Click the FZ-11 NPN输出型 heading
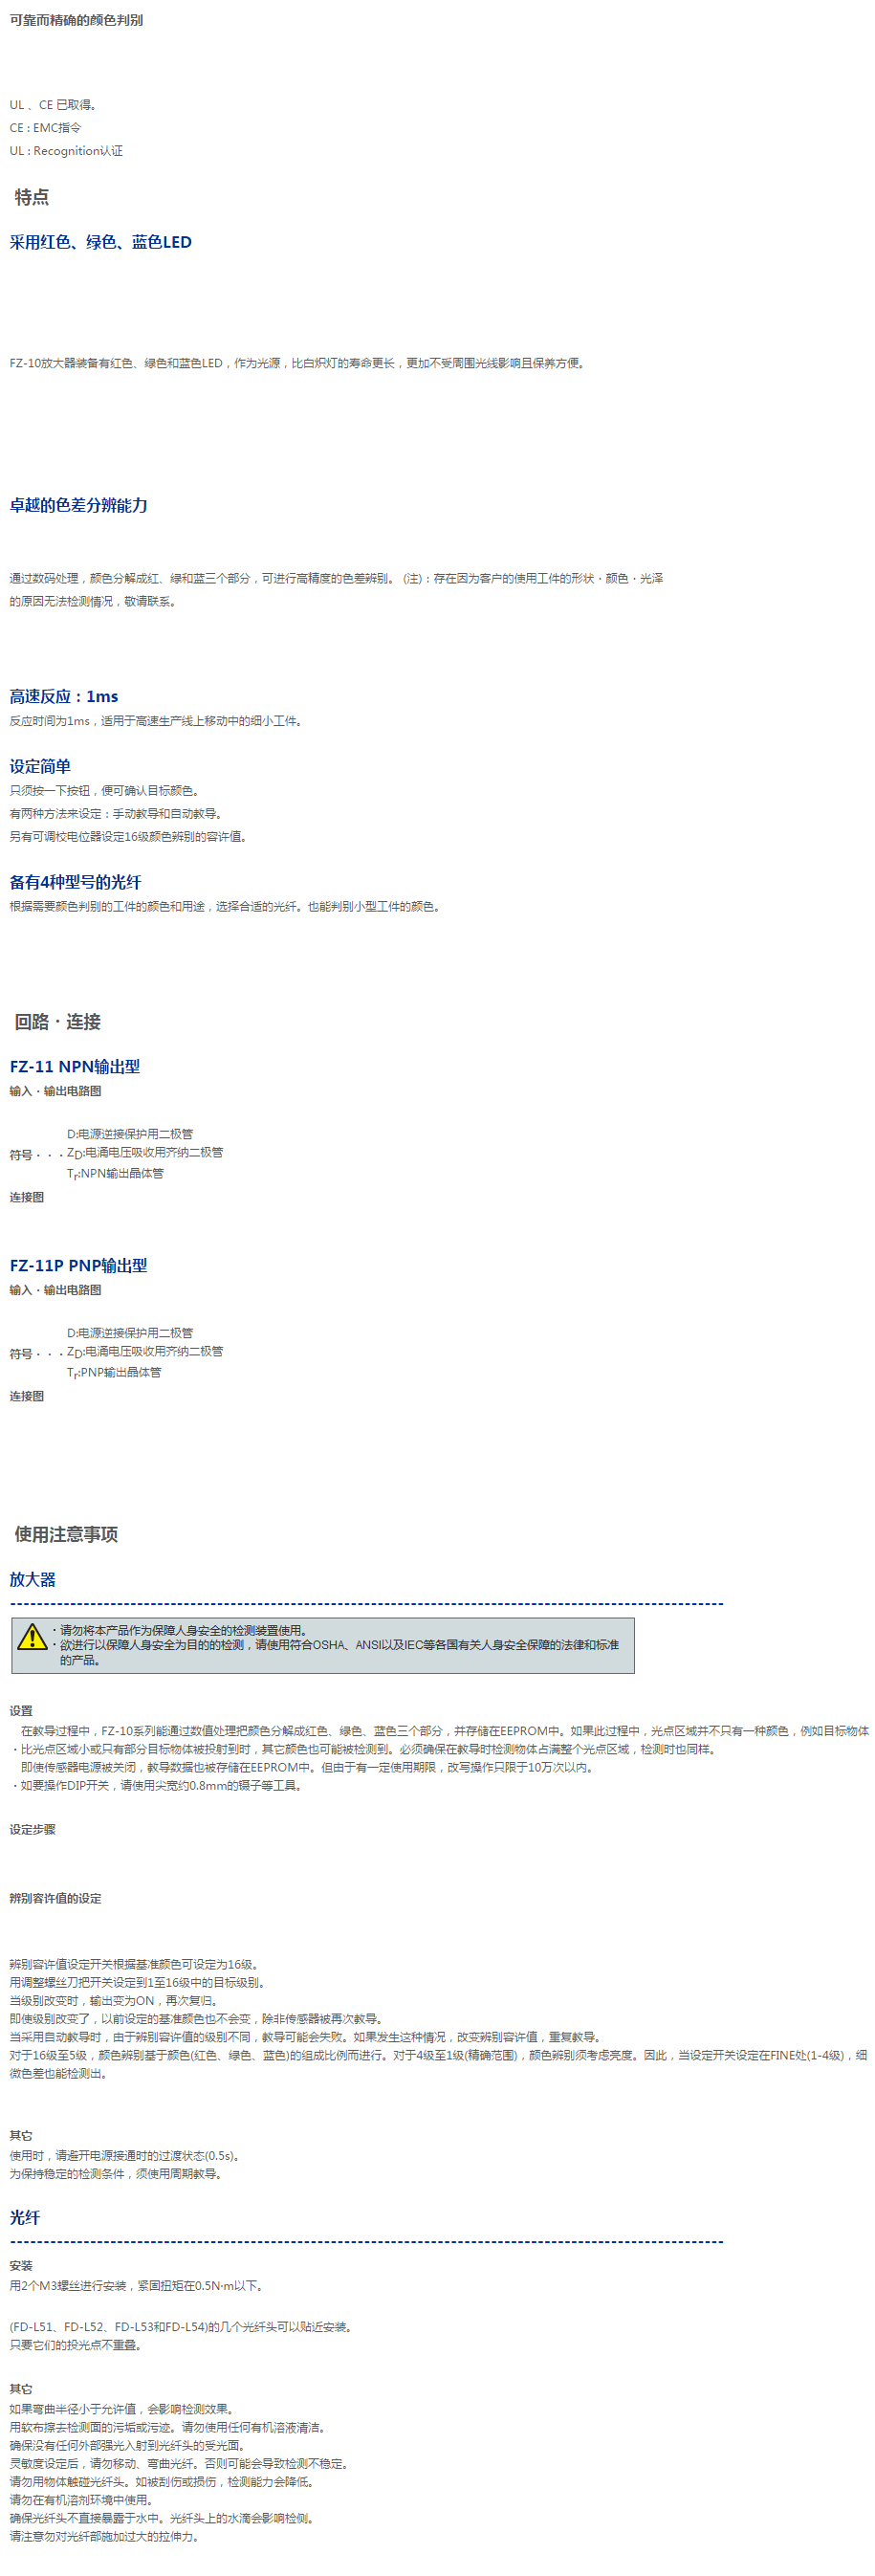The height and width of the screenshot is (2576, 875). coord(75,1066)
